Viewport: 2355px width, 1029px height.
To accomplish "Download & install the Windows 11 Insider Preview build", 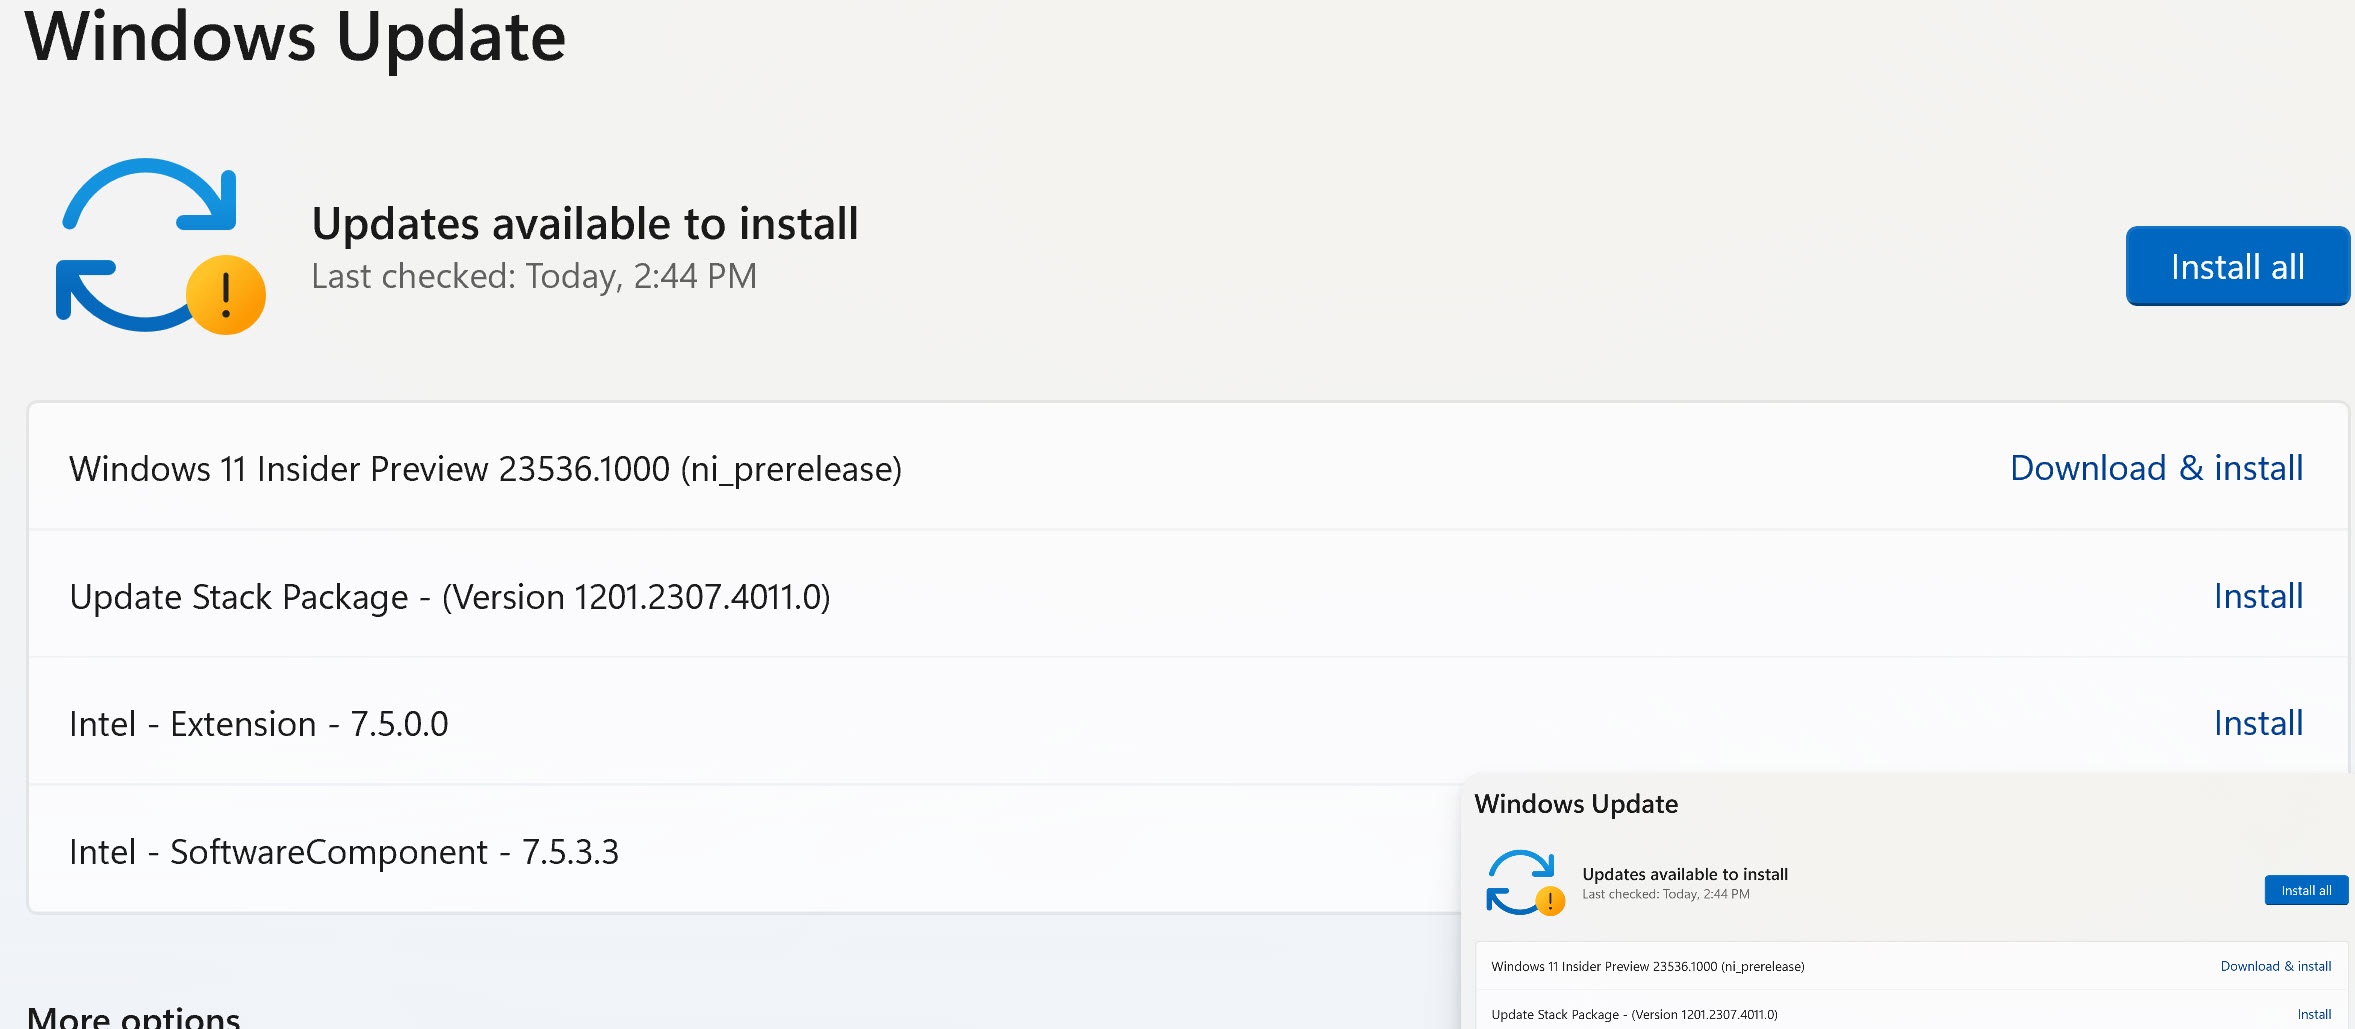I will click(2156, 468).
